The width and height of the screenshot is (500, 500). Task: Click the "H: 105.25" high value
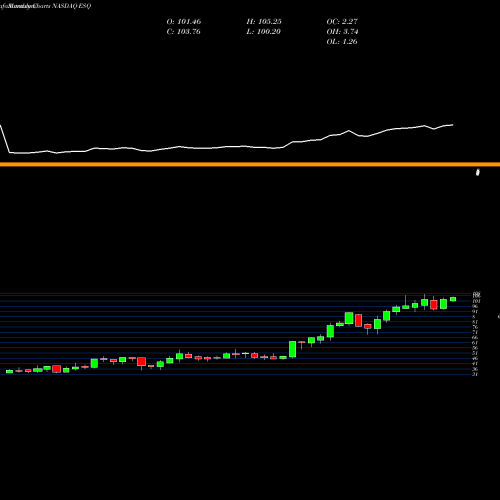tap(264, 22)
